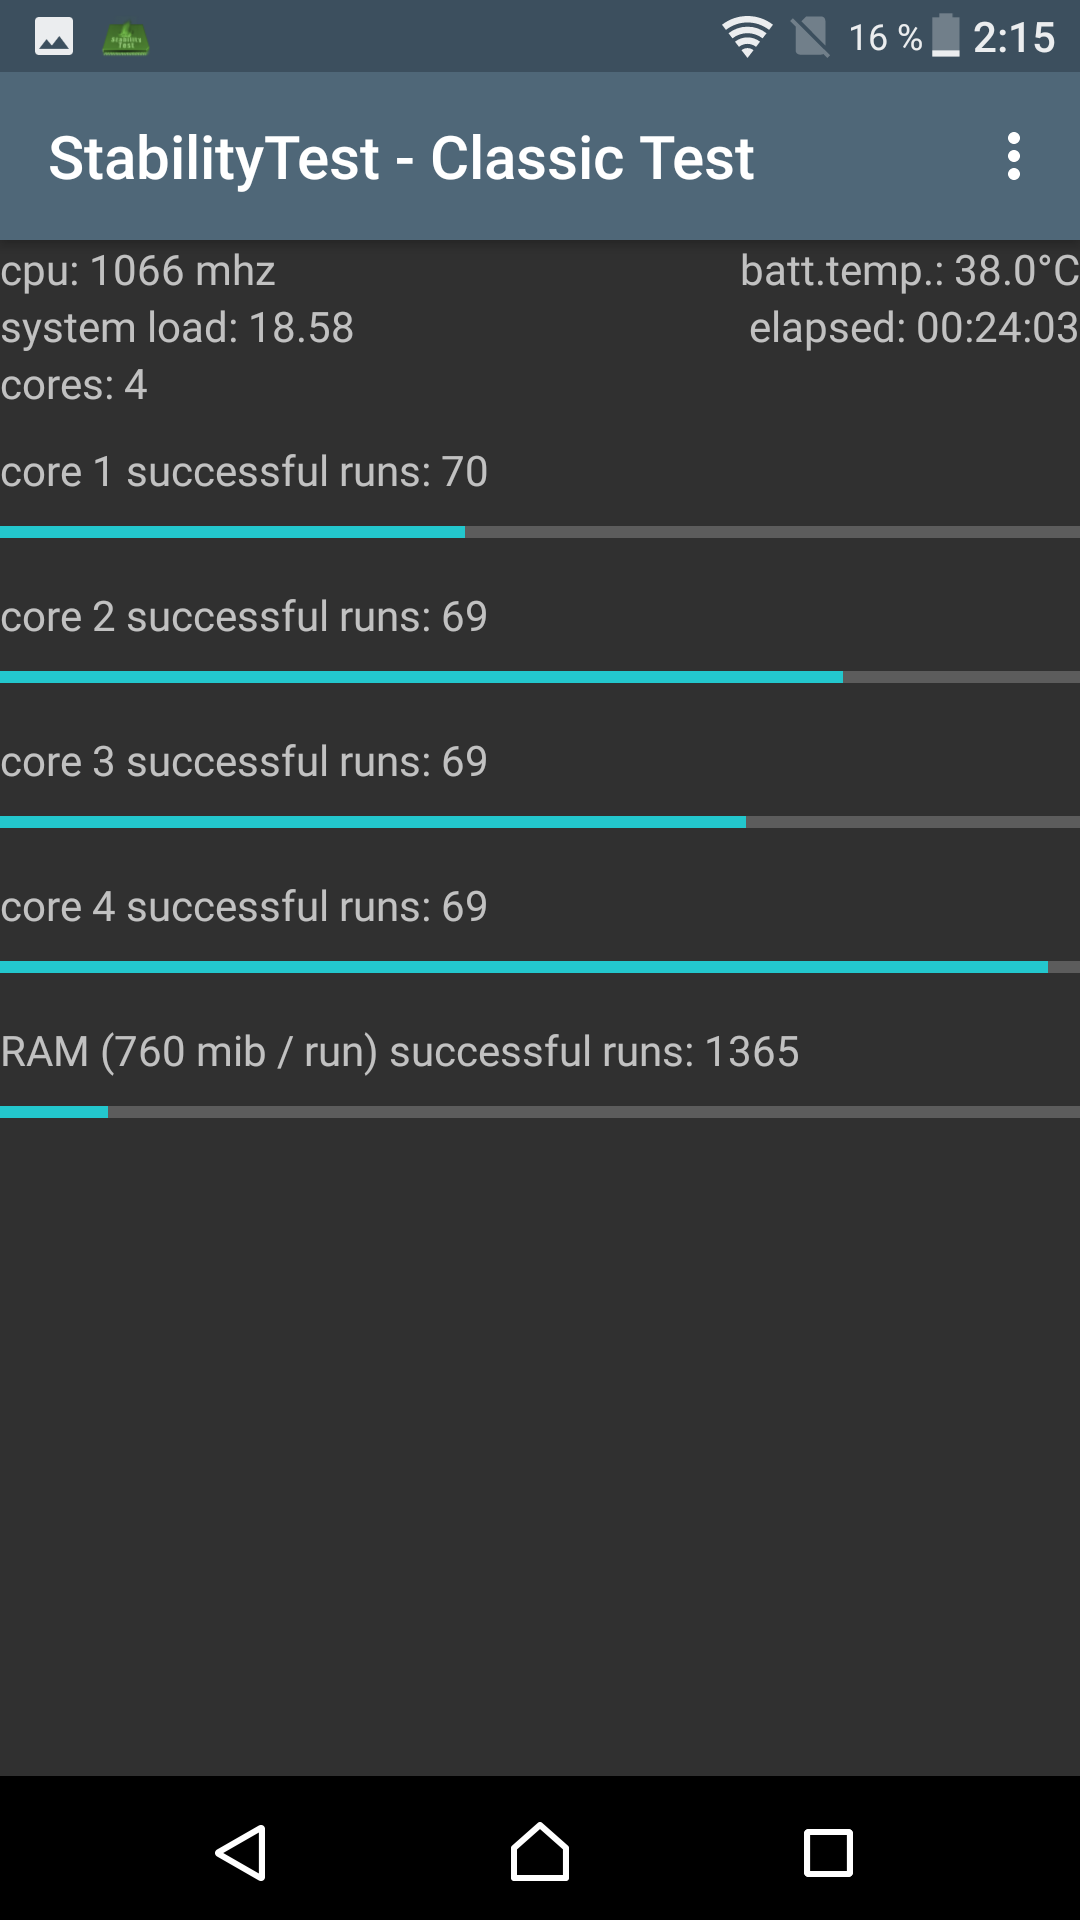Tap the elapsed time counter
Screen dimensions: 1080x1920
[913, 328]
